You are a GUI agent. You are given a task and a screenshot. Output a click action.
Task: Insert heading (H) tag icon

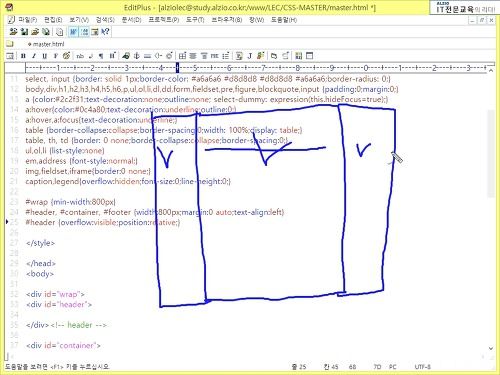pos(112,56)
